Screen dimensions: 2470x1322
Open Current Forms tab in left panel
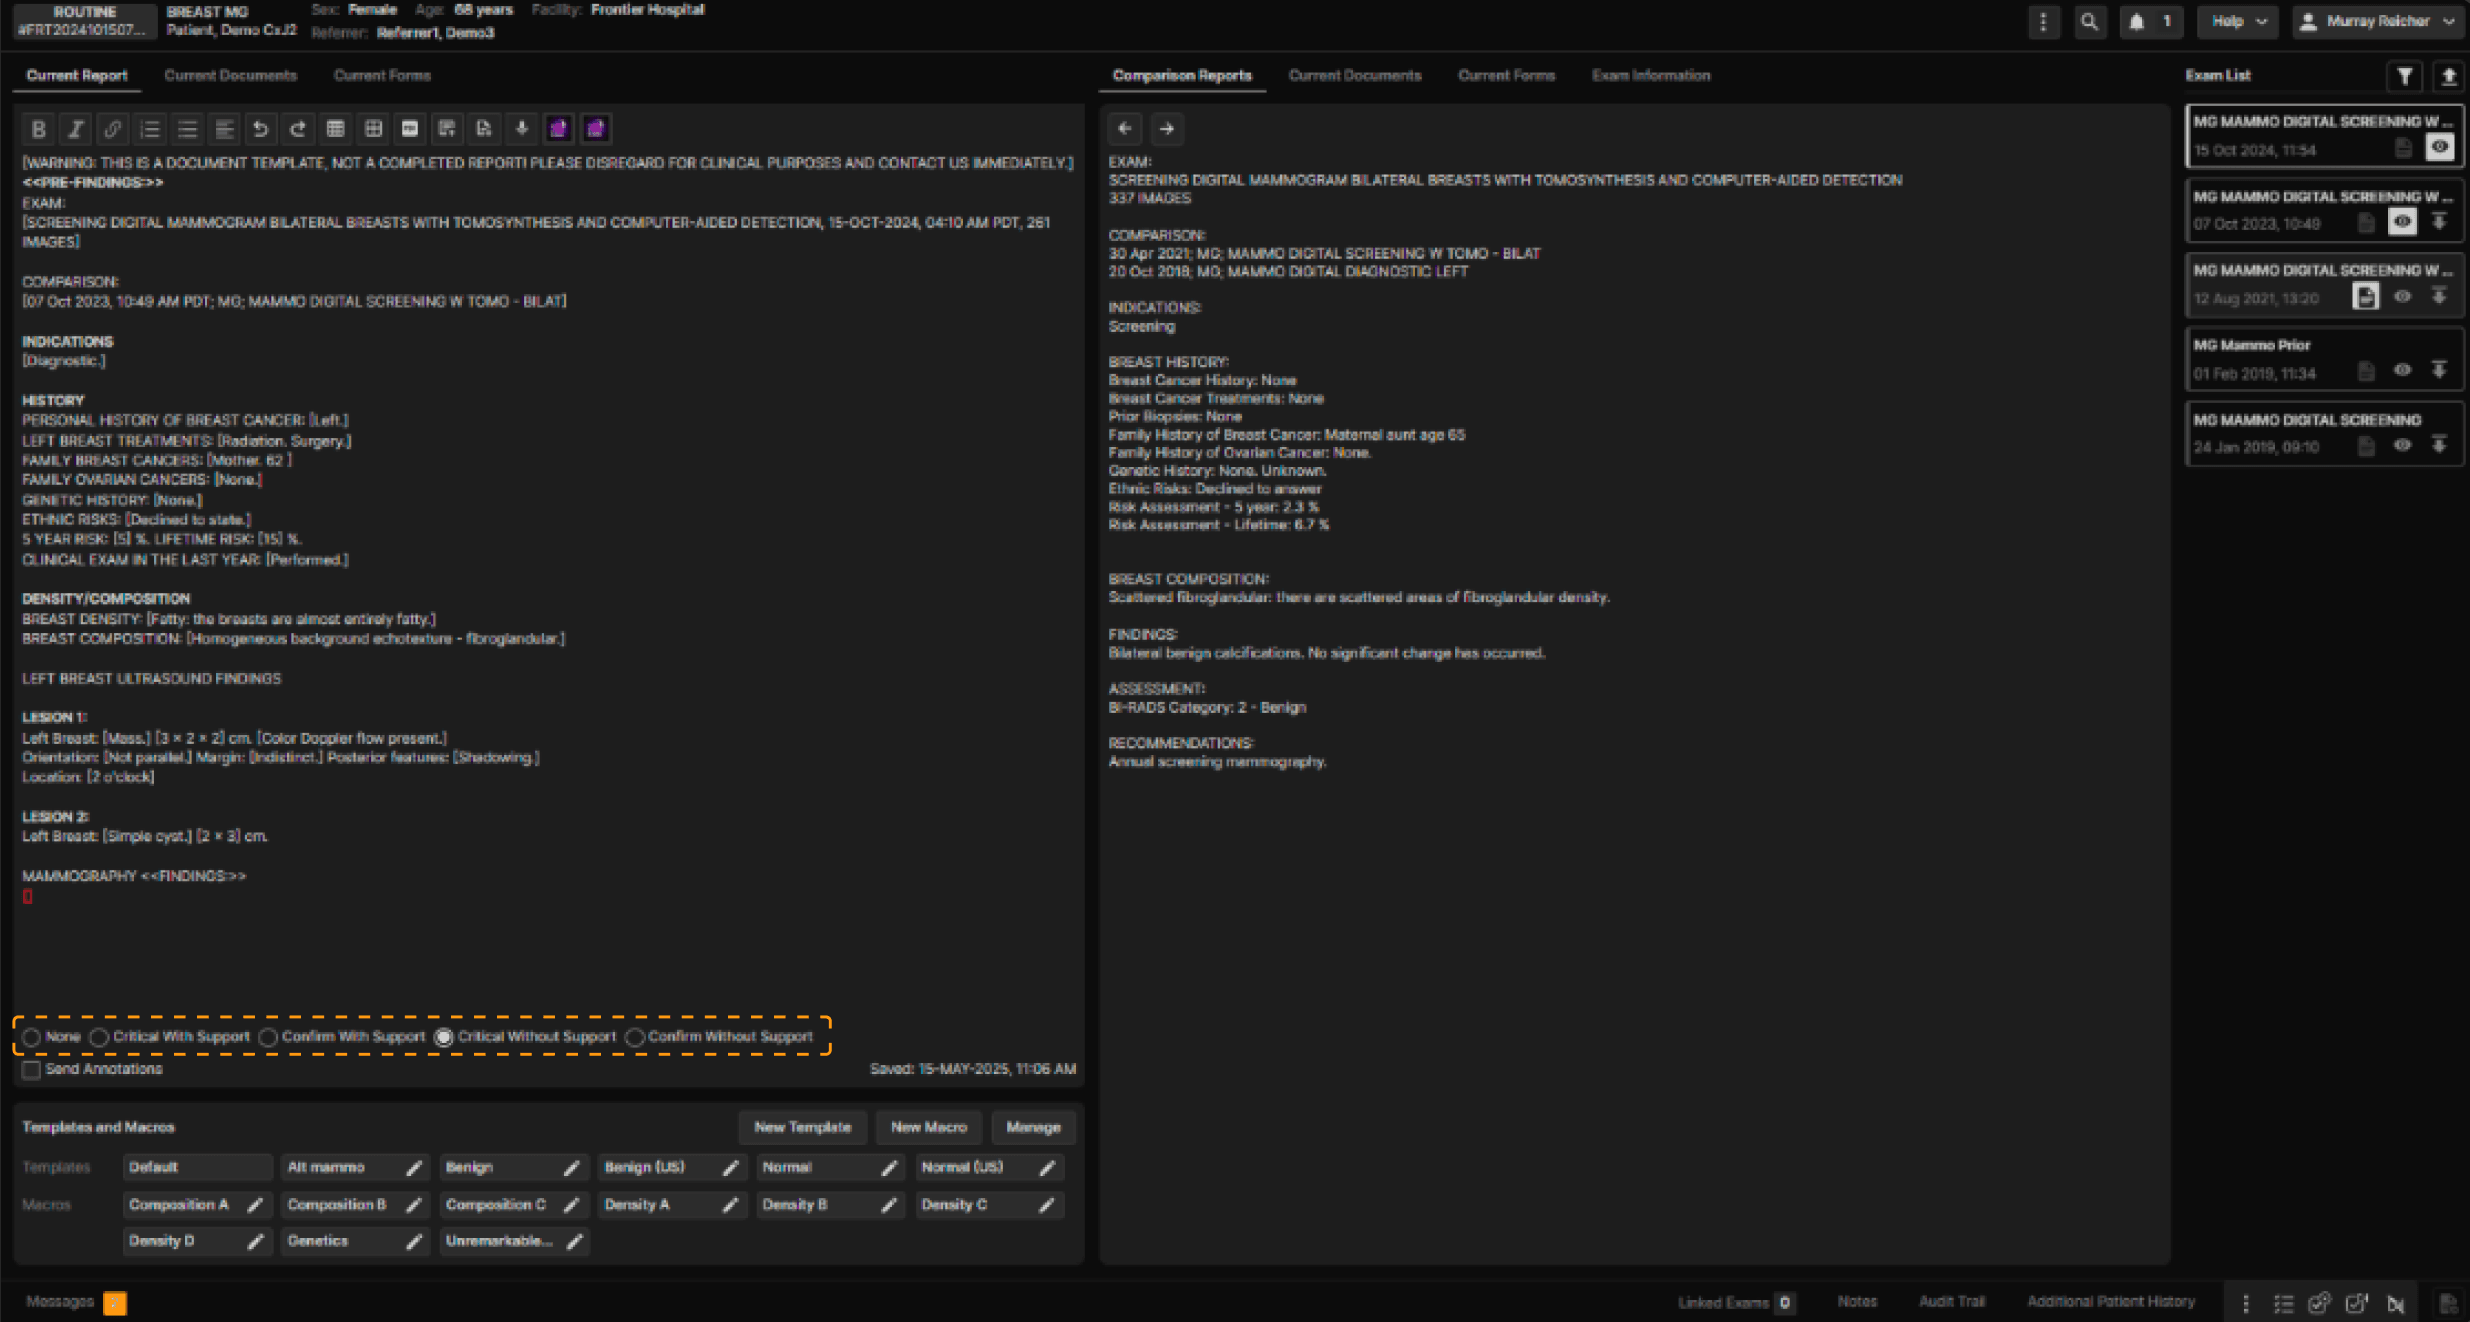point(382,76)
